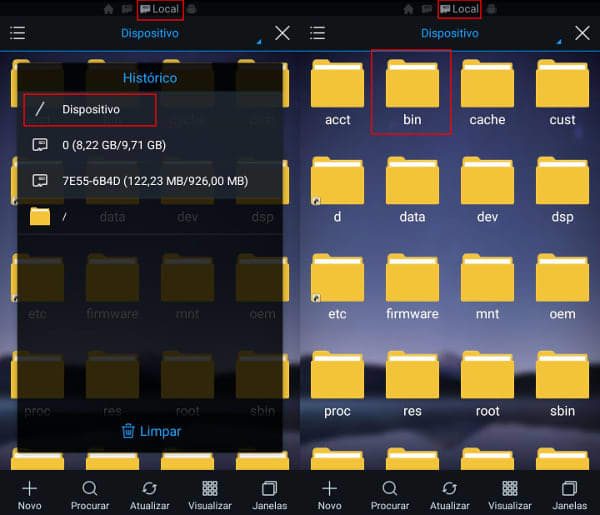
Task: Open the data folder in the right screen
Action: [x=412, y=190]
